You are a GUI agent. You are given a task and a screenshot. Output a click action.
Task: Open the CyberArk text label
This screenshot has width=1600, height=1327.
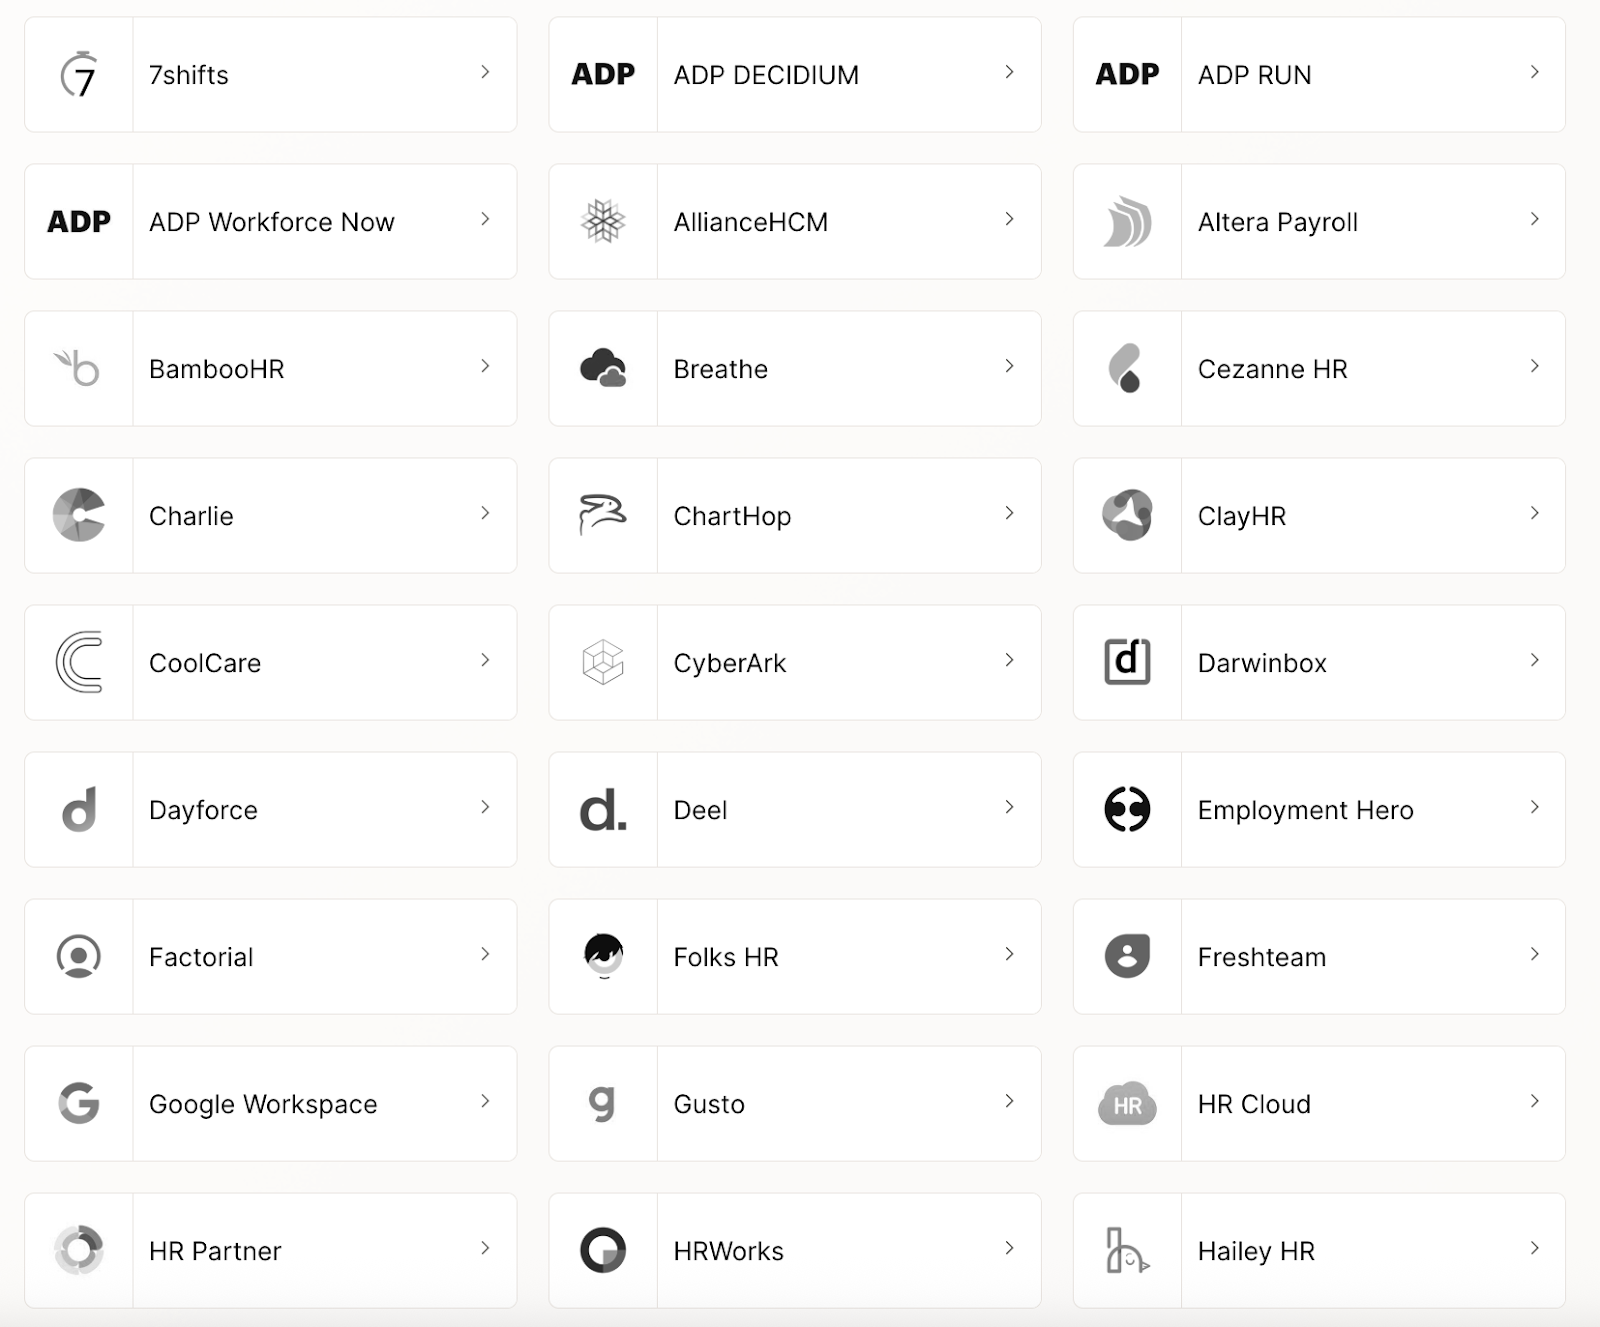tap(730, 663)
